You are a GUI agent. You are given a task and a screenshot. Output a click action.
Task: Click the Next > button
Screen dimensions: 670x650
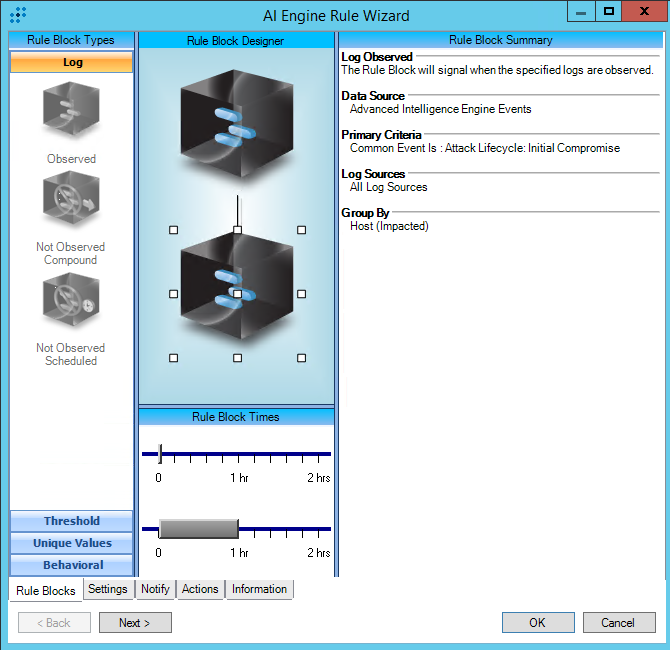tap(135, 623)
